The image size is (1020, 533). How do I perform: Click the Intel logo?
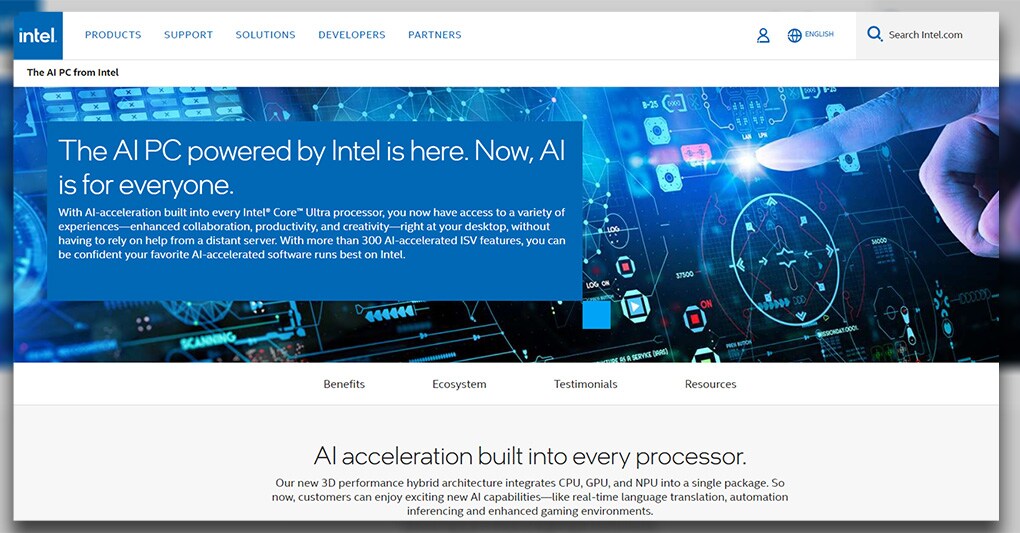tap(38, 35)
